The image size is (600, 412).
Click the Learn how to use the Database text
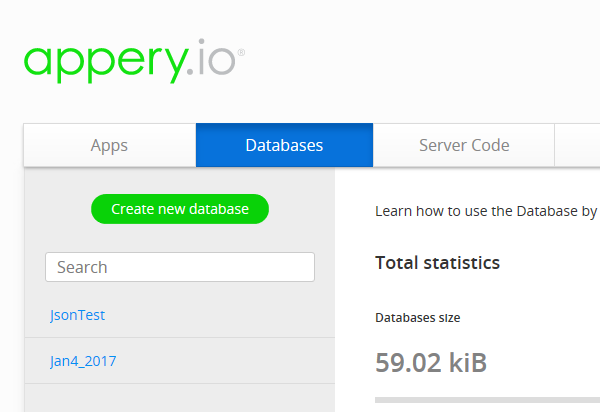[x=486, y=211]
